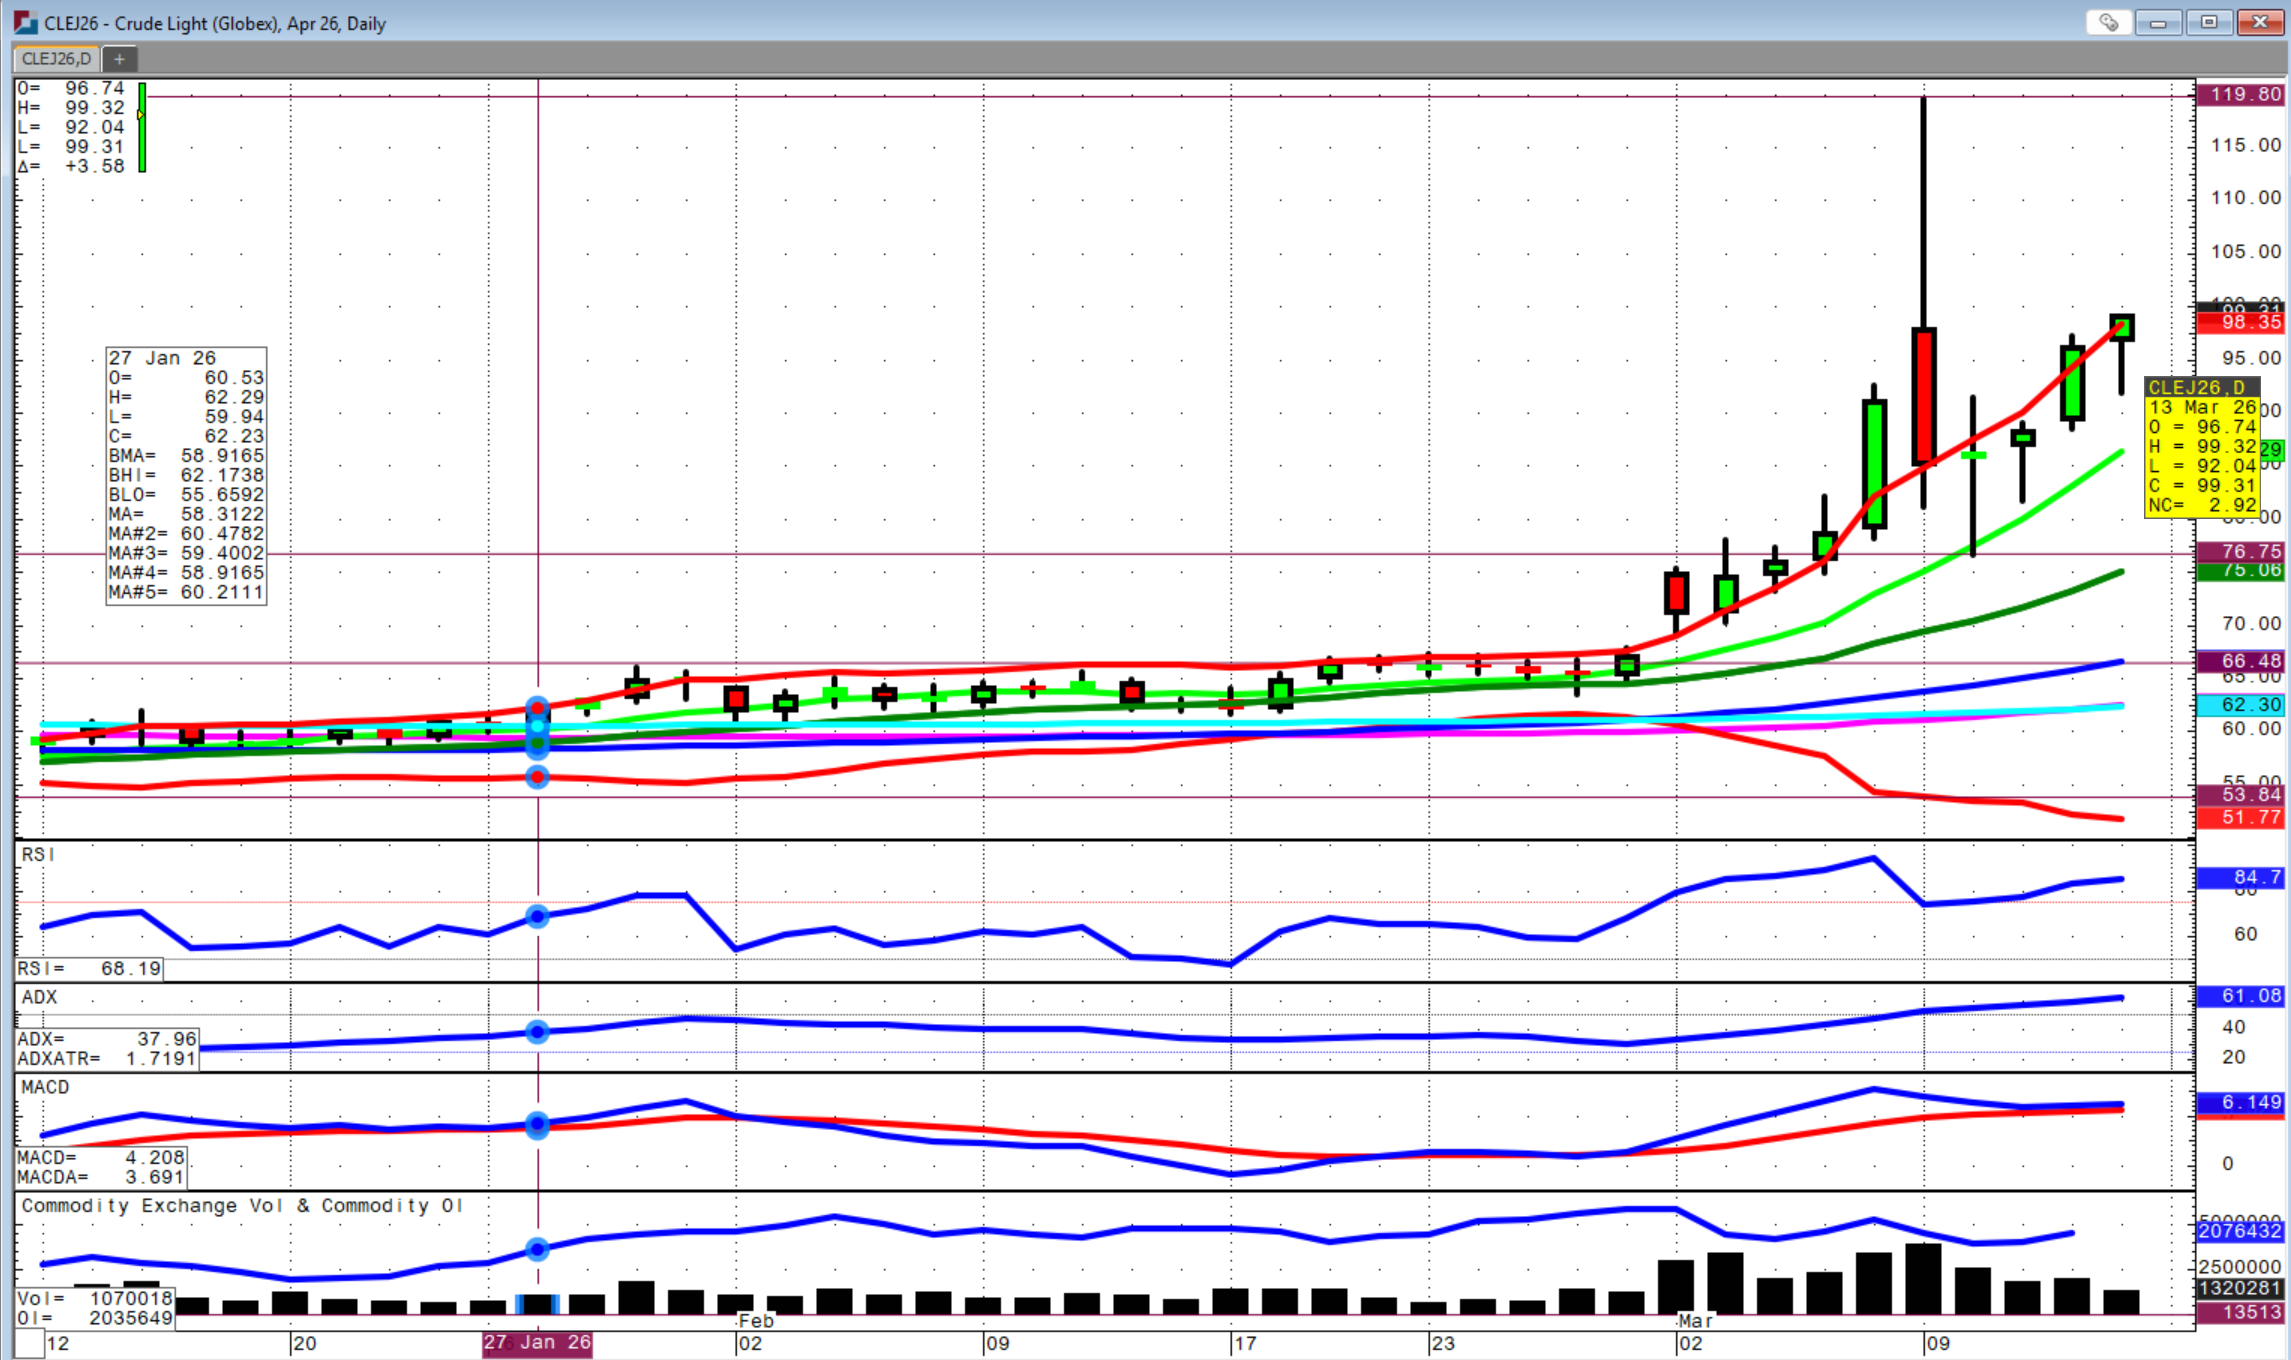Click the 27 Jan 26 cursor value box
The width and height of the screenshot is (2291, 1360).
point(186,475)
